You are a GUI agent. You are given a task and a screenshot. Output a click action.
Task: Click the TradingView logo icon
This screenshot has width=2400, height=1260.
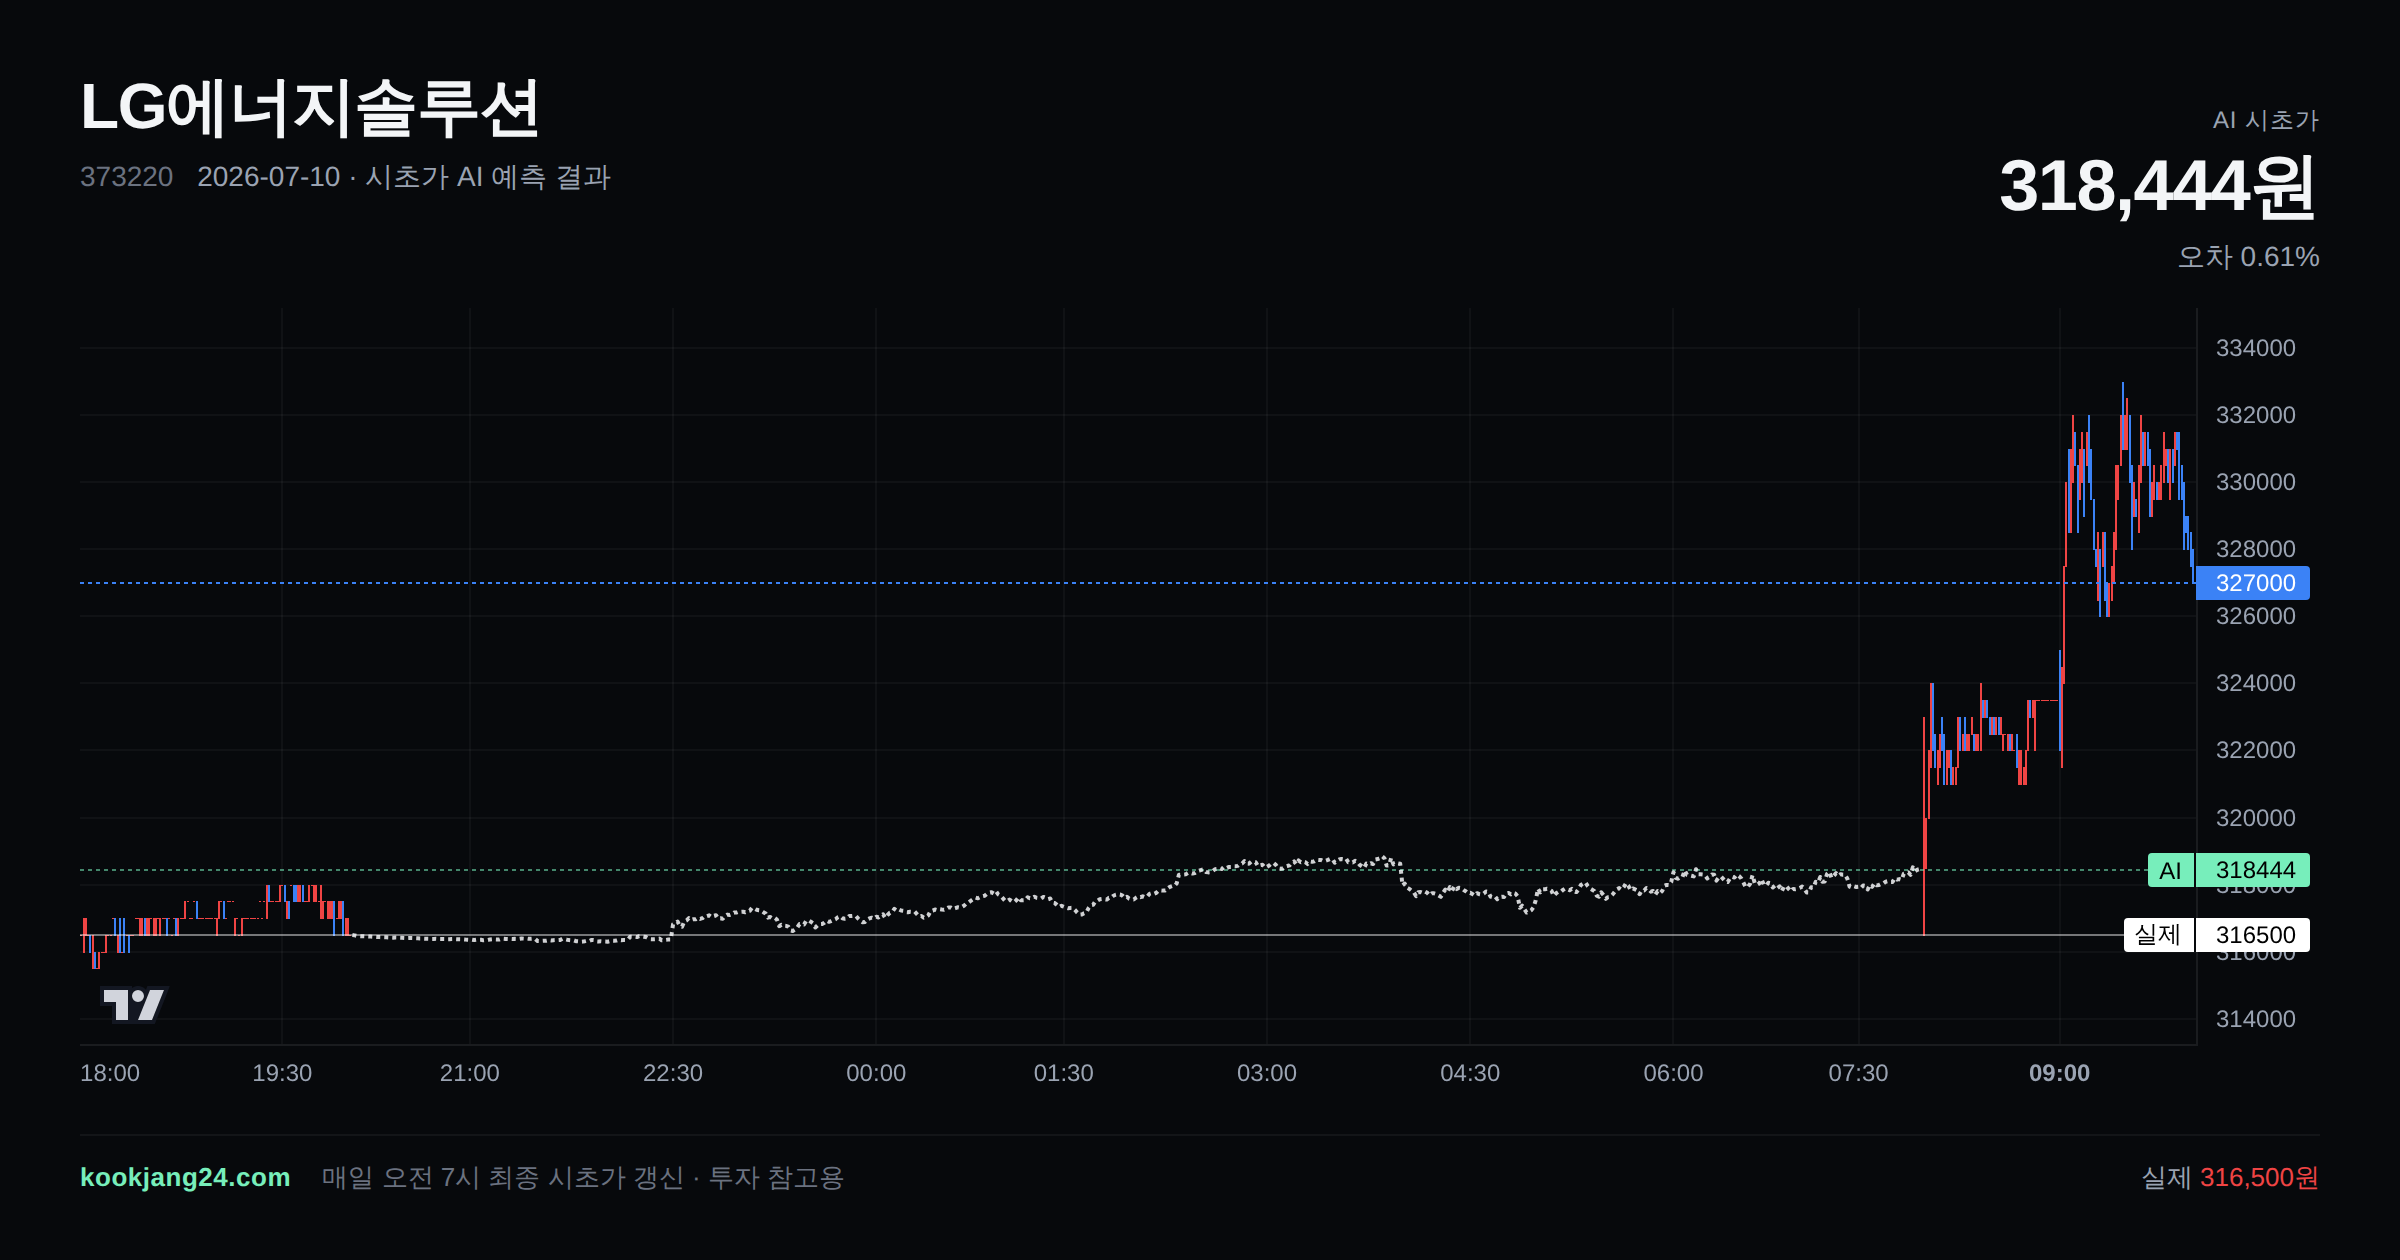click(x=134, y=1004)
